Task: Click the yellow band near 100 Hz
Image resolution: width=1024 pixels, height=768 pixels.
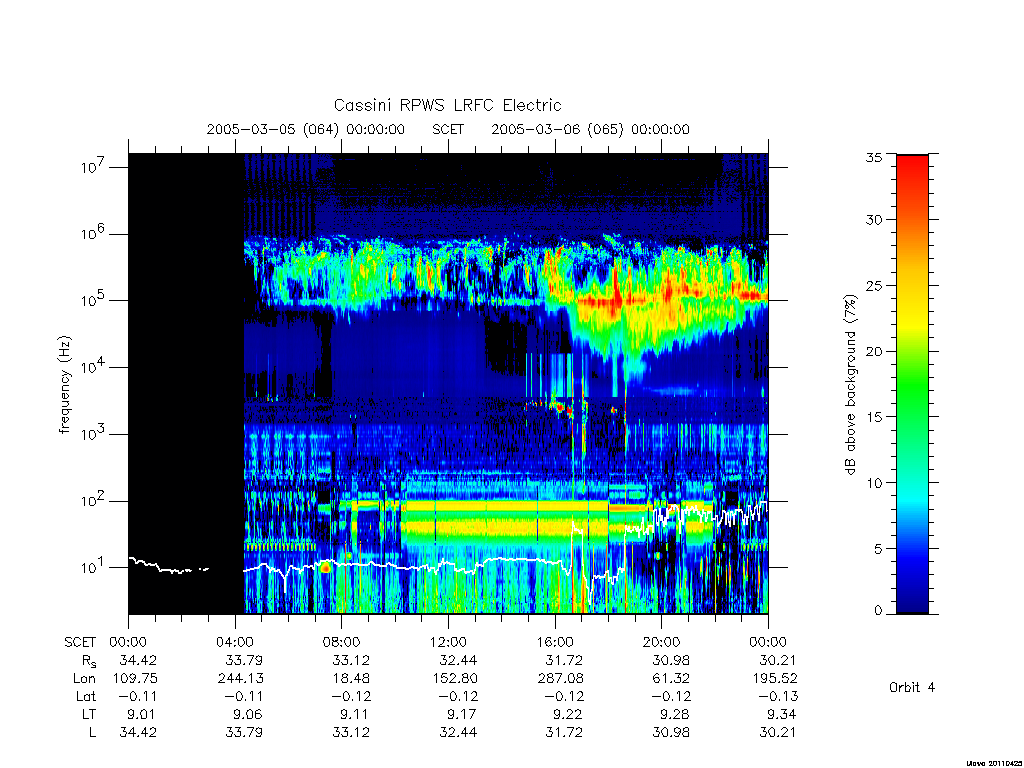Action: (506, 506)
